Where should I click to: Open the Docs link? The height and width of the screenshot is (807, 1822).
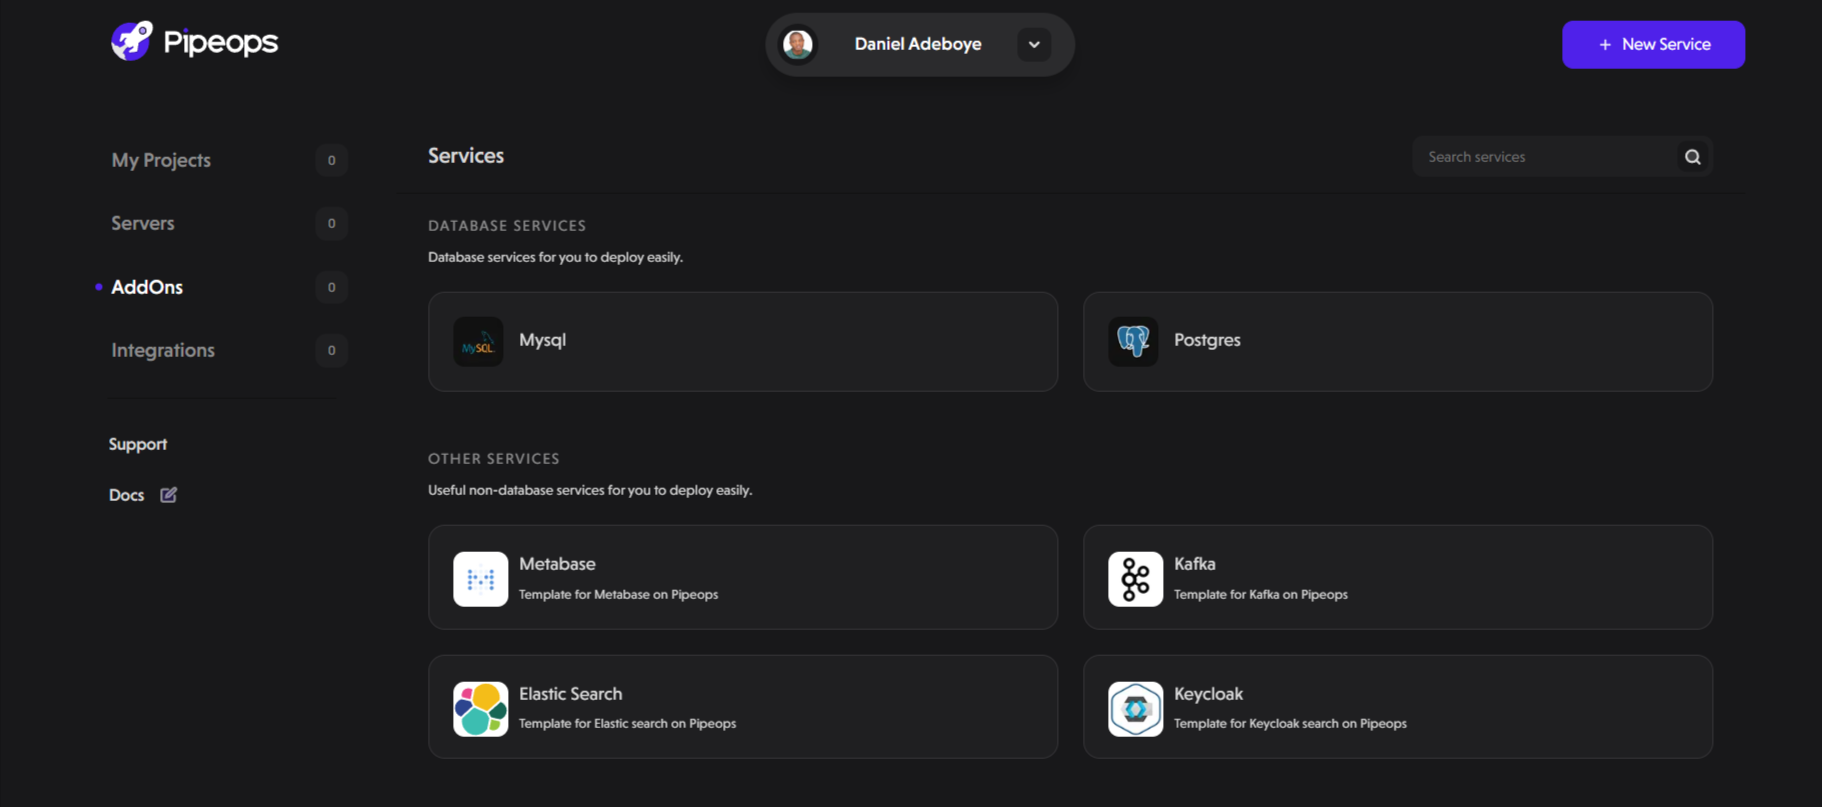(x=126, y=495)
